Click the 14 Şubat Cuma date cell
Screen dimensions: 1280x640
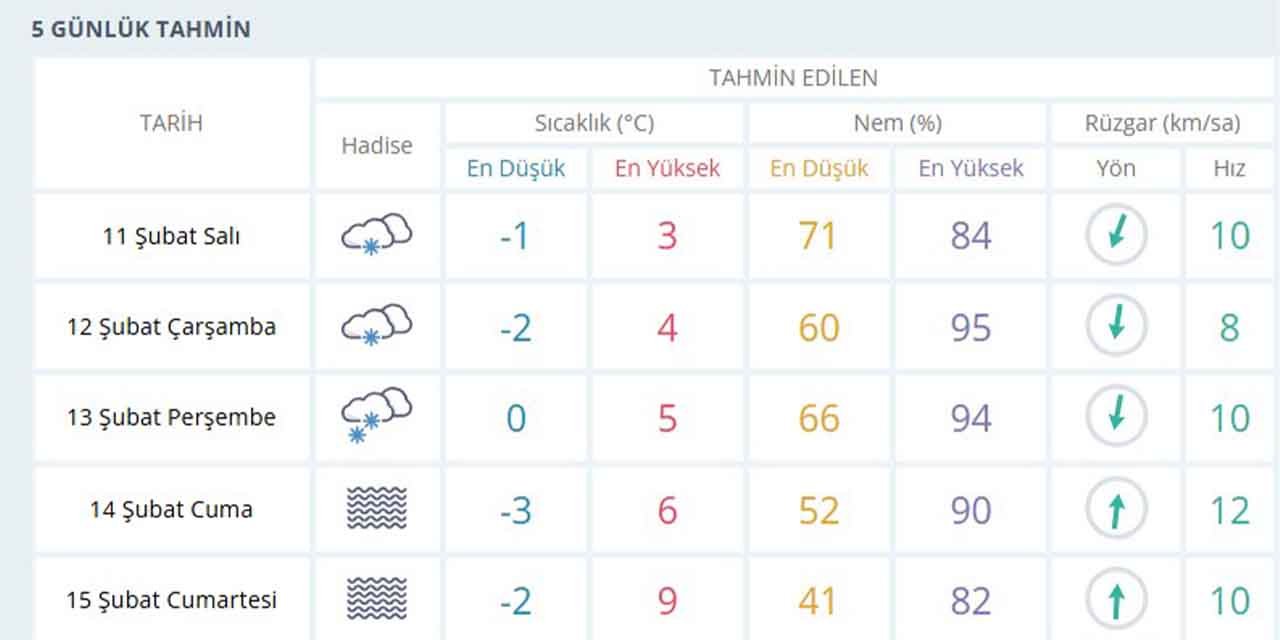coord(171,509)
